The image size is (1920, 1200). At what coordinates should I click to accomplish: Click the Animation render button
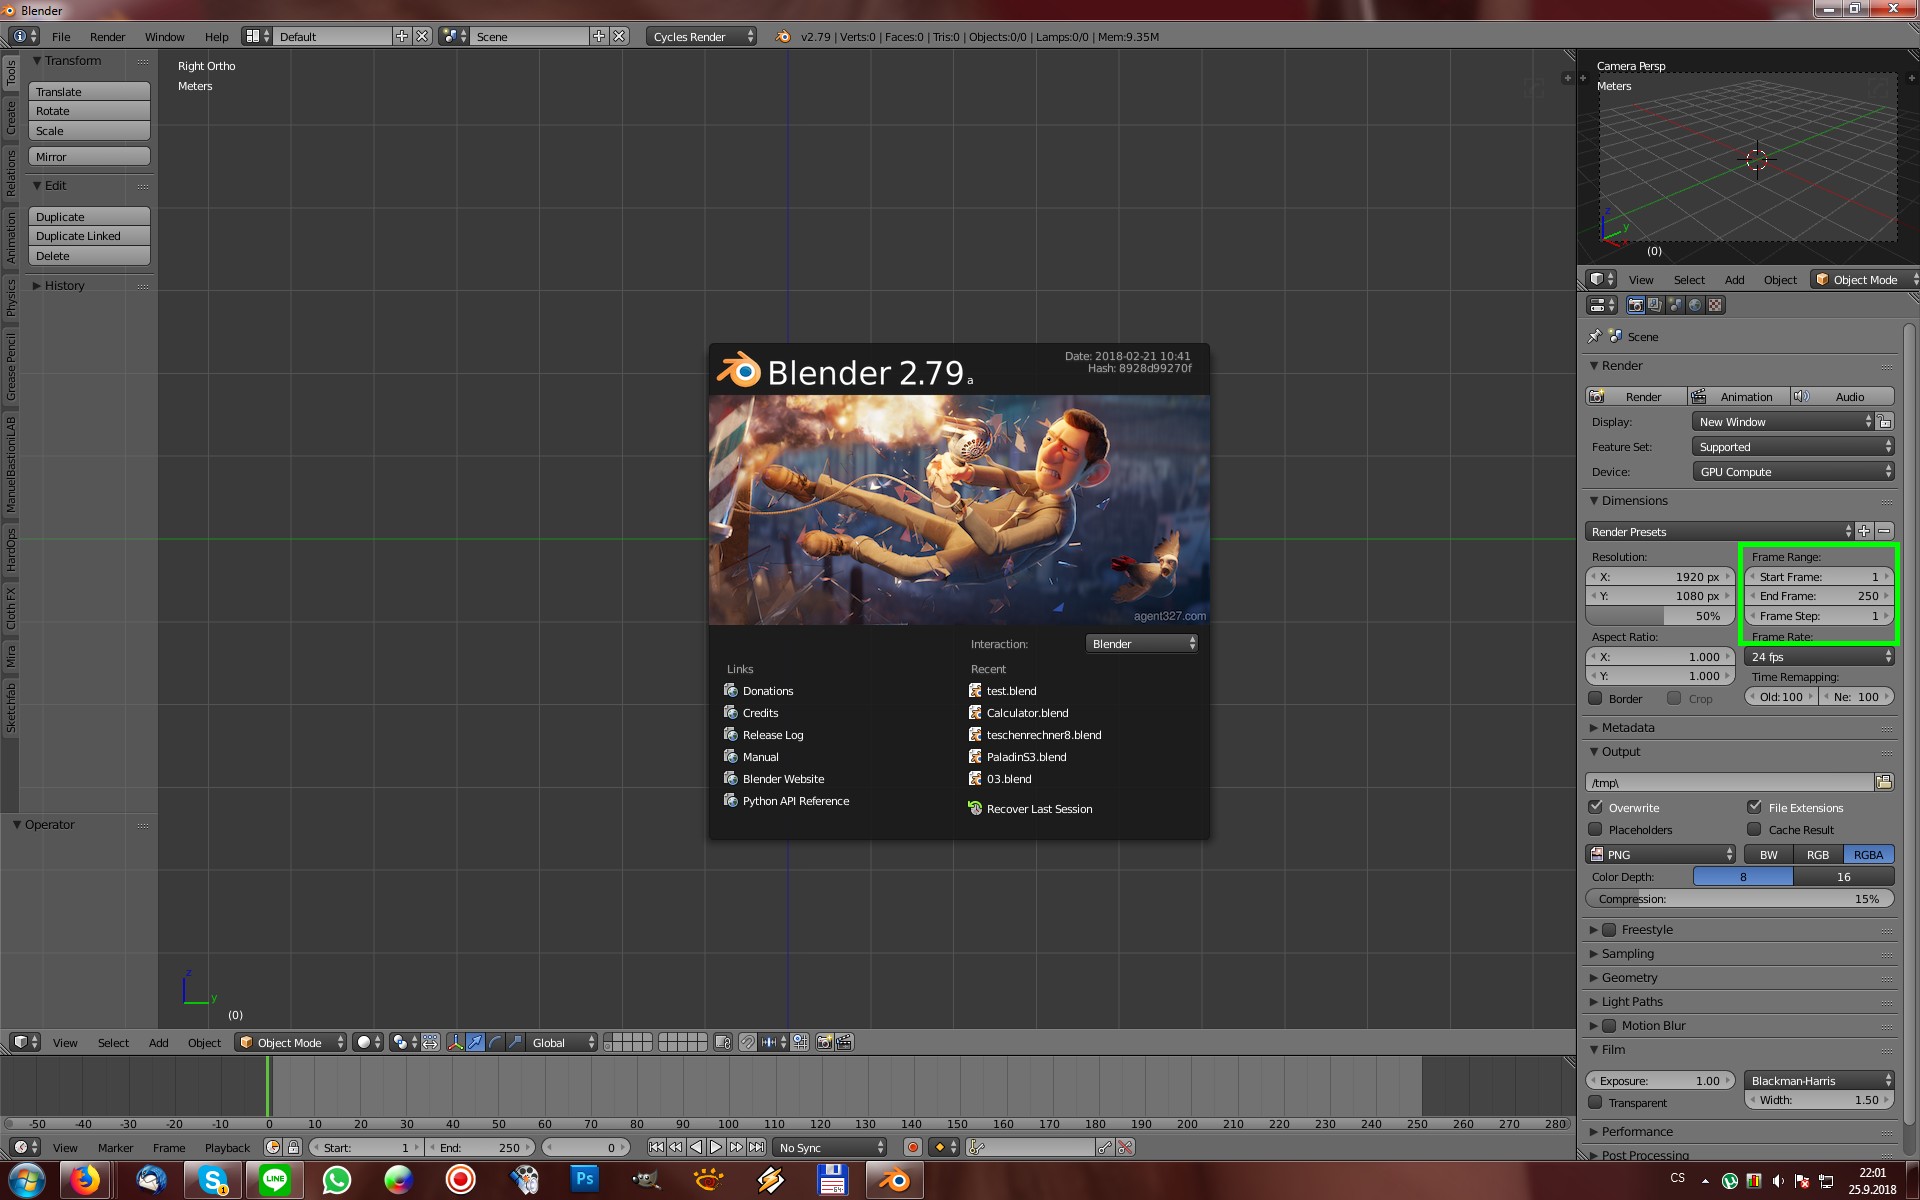click(1740, 396)
